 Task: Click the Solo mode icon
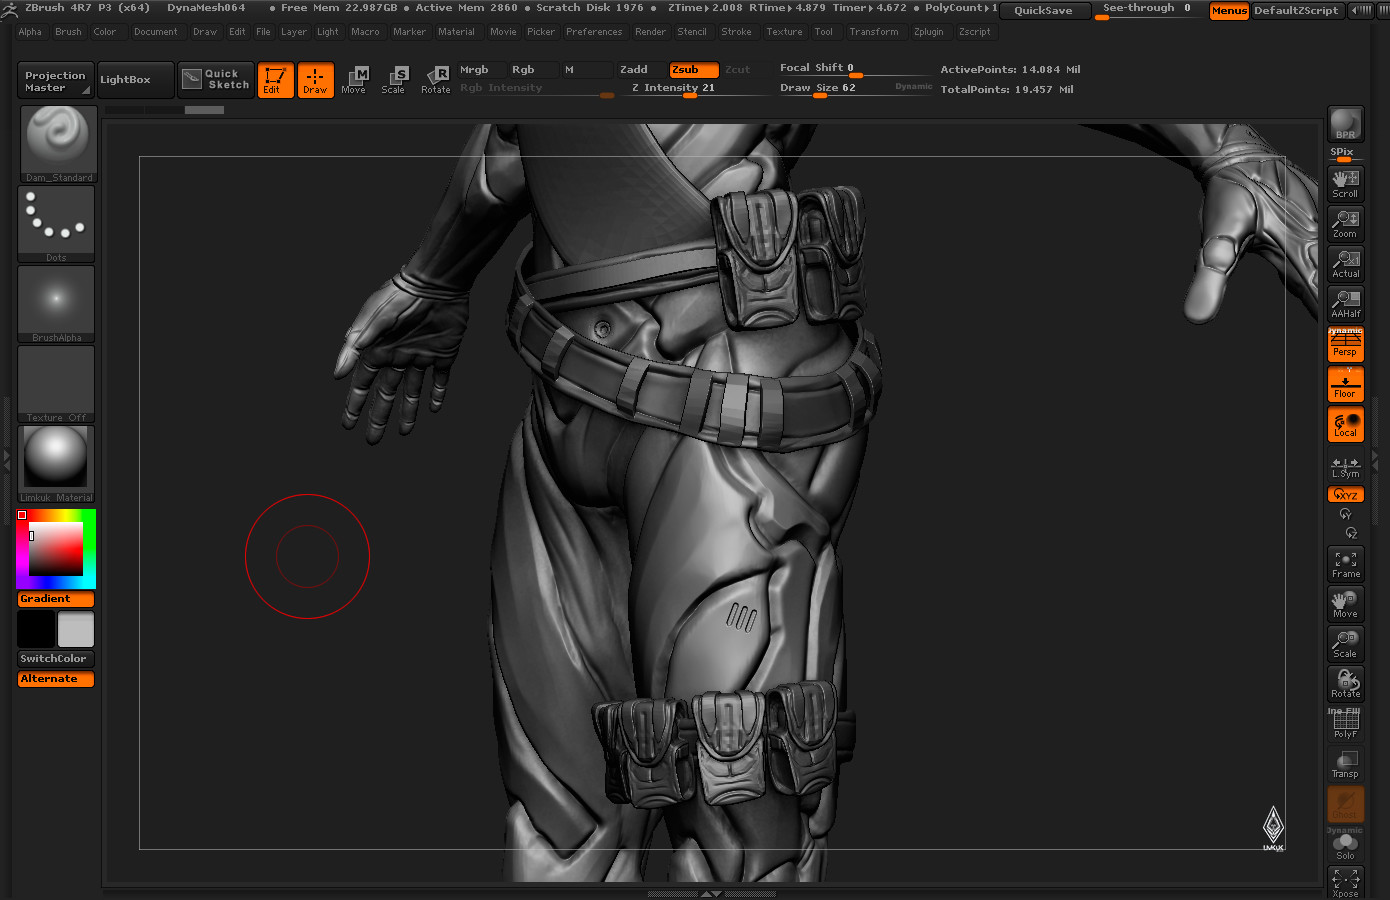[1345, 846]
